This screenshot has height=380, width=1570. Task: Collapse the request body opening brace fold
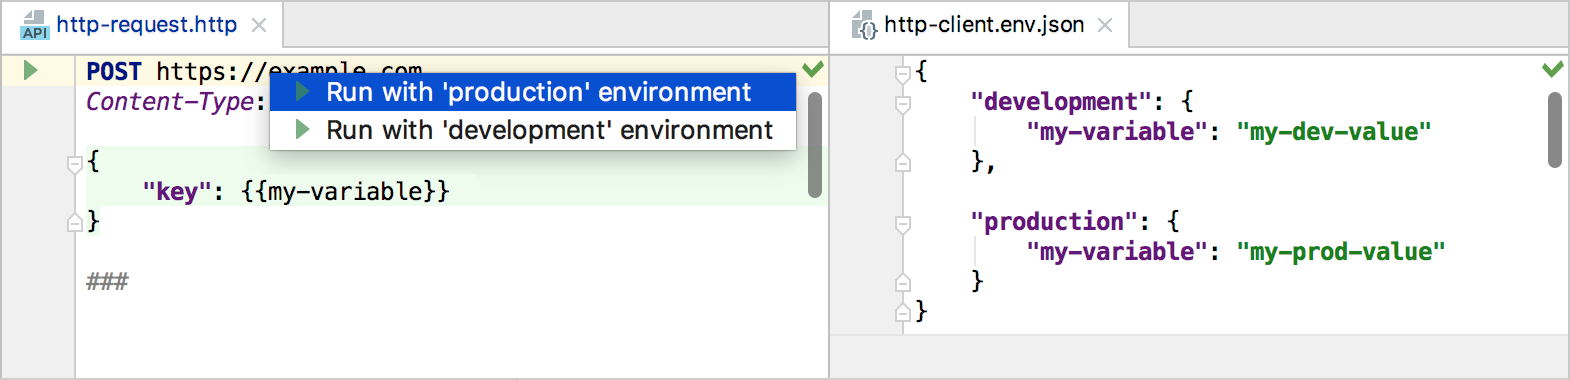74,164
